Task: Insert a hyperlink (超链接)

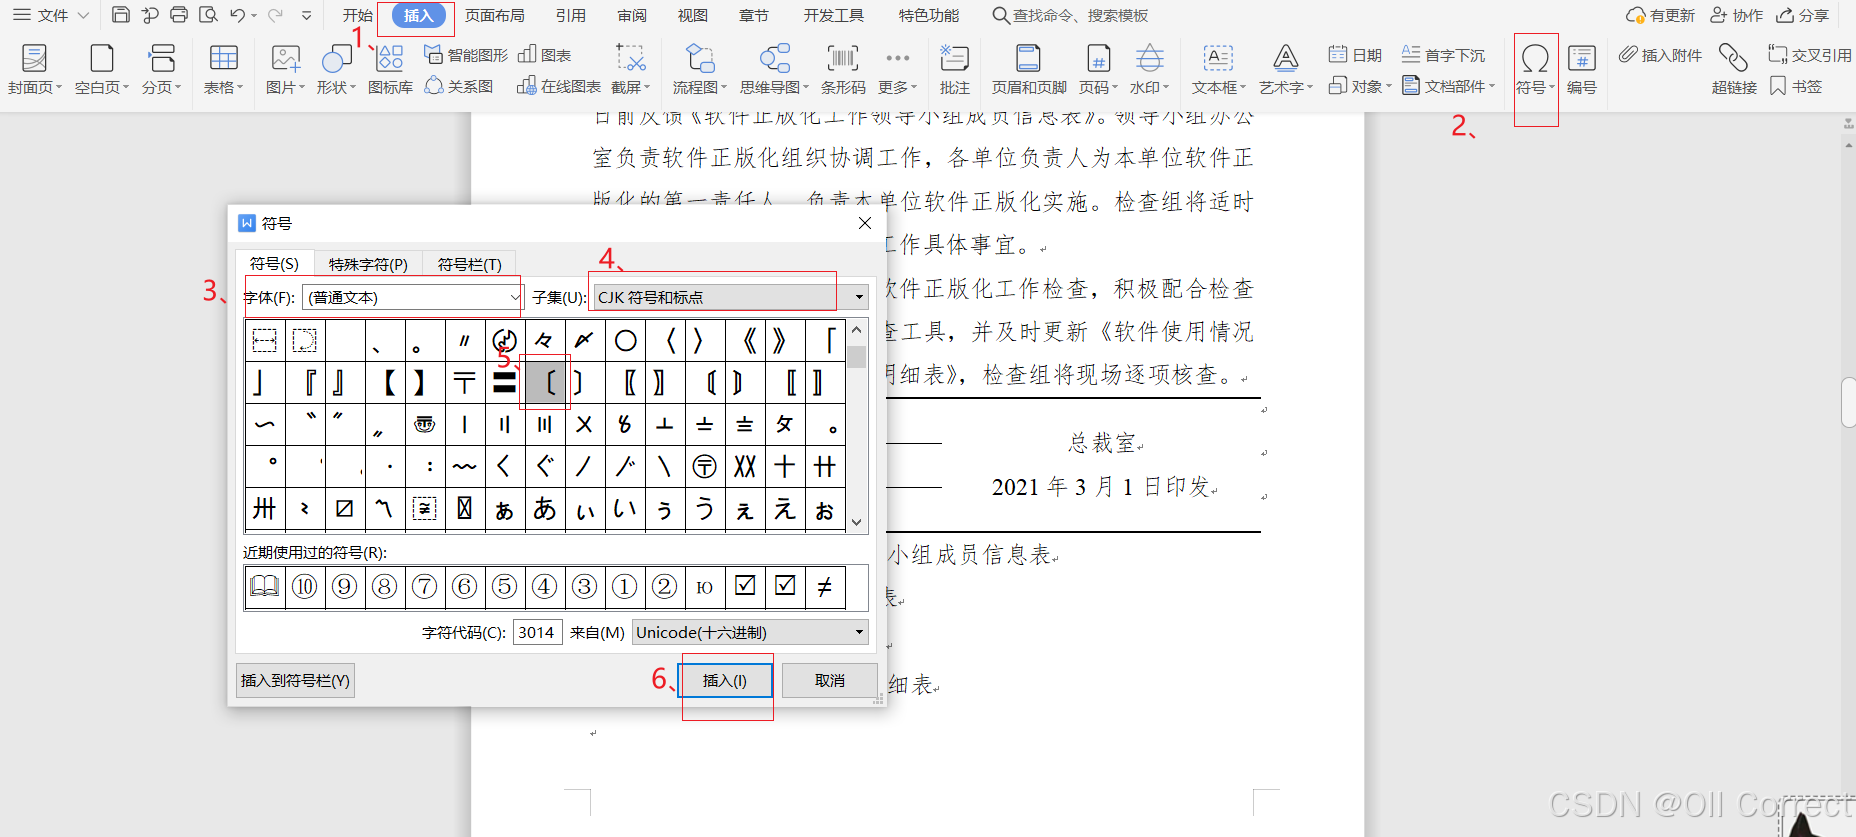Action: coord(1734,69)
